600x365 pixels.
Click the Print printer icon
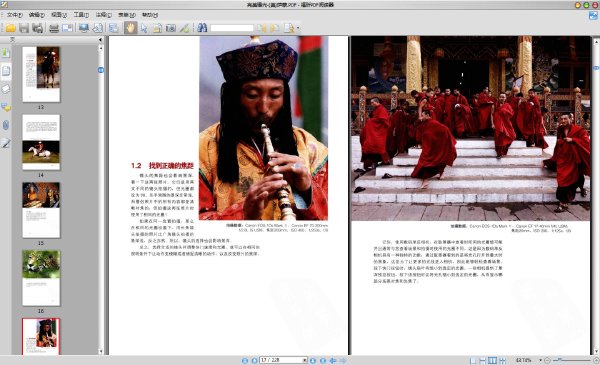coord(54,28)
